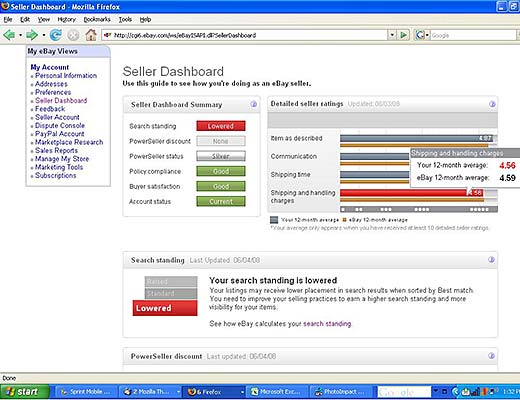The height and width of the screenshot is (400, 520).
Task: Open the Edit menu
Action: tap(25, 19)
